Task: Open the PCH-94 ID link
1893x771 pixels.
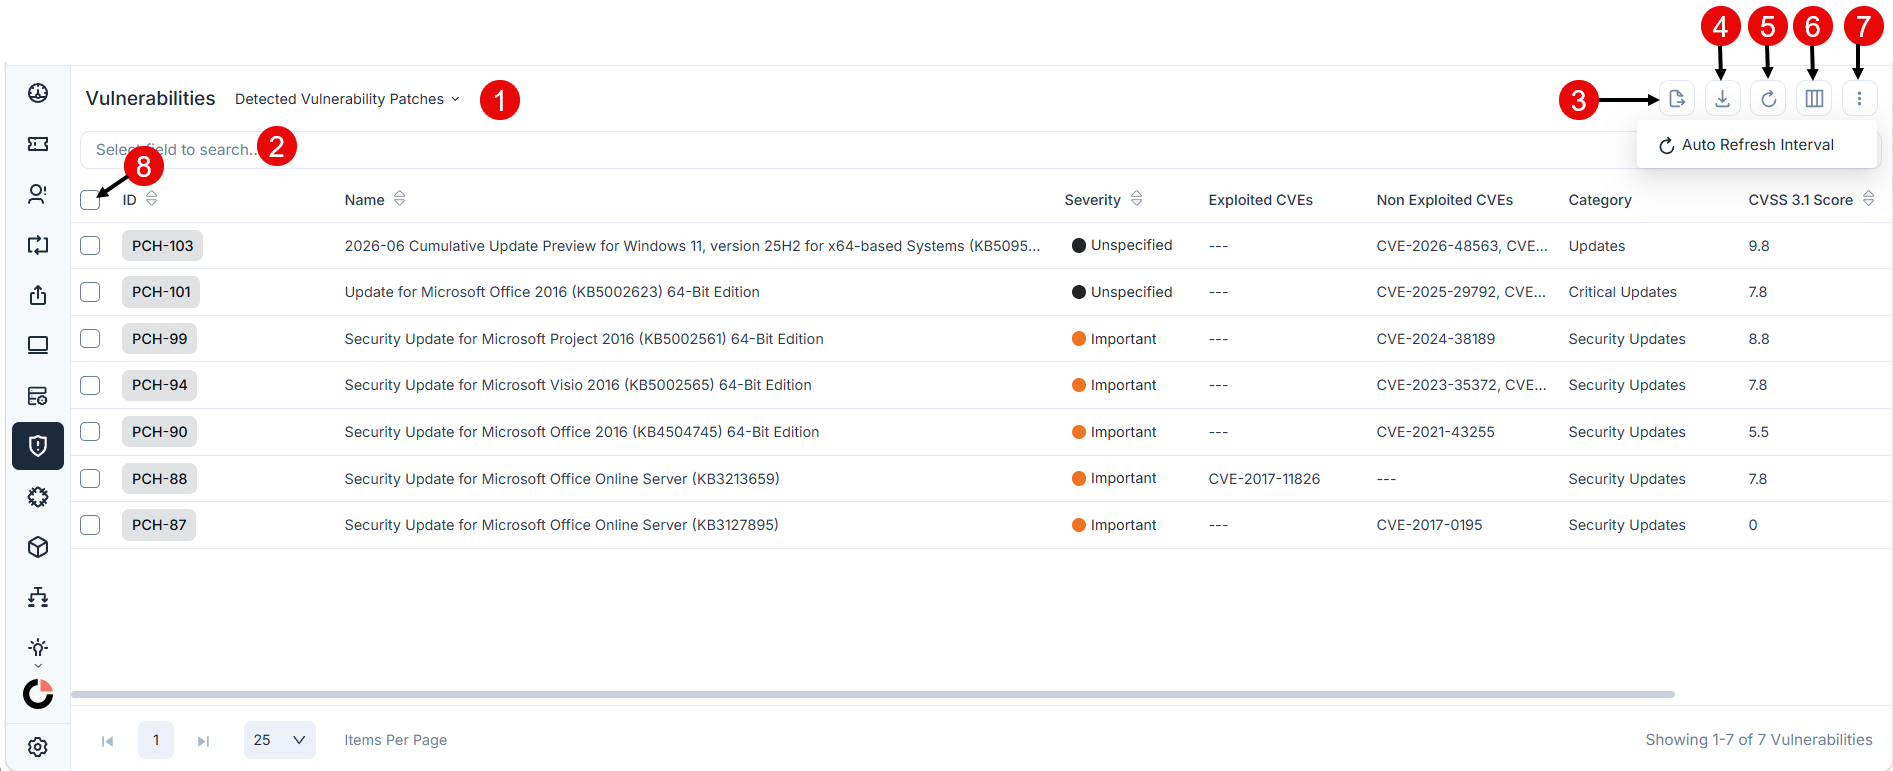Action: 159,385
